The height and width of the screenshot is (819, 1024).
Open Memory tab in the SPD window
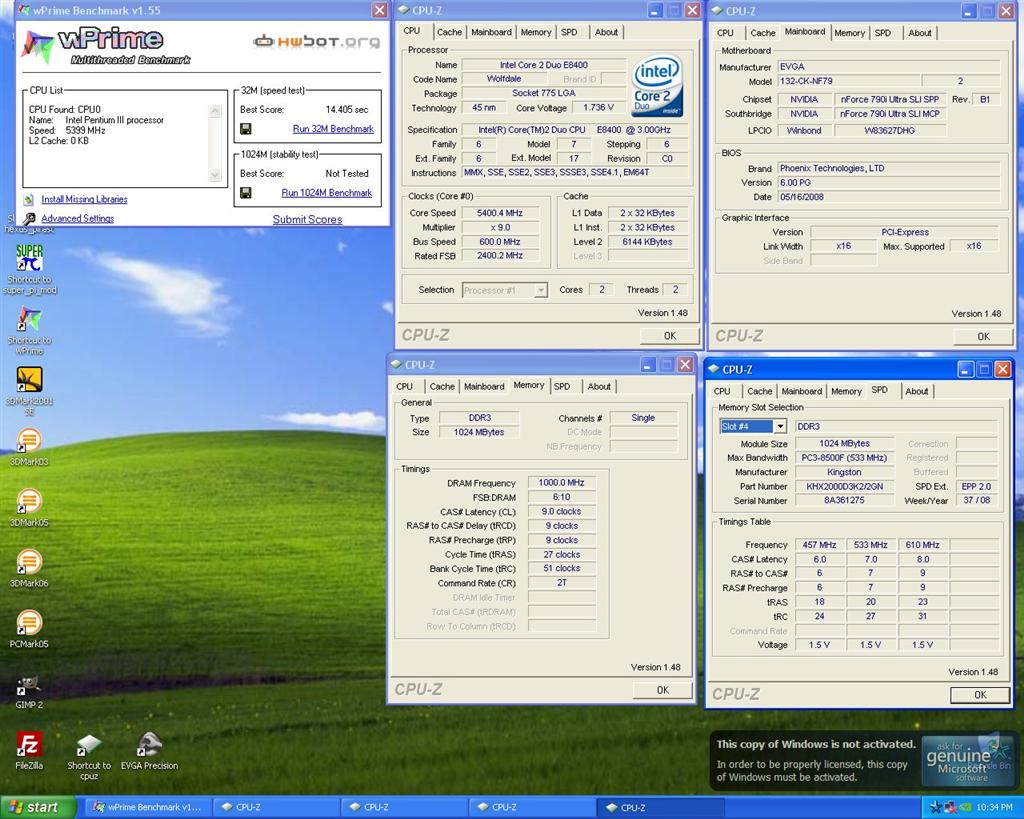[846, 391]
